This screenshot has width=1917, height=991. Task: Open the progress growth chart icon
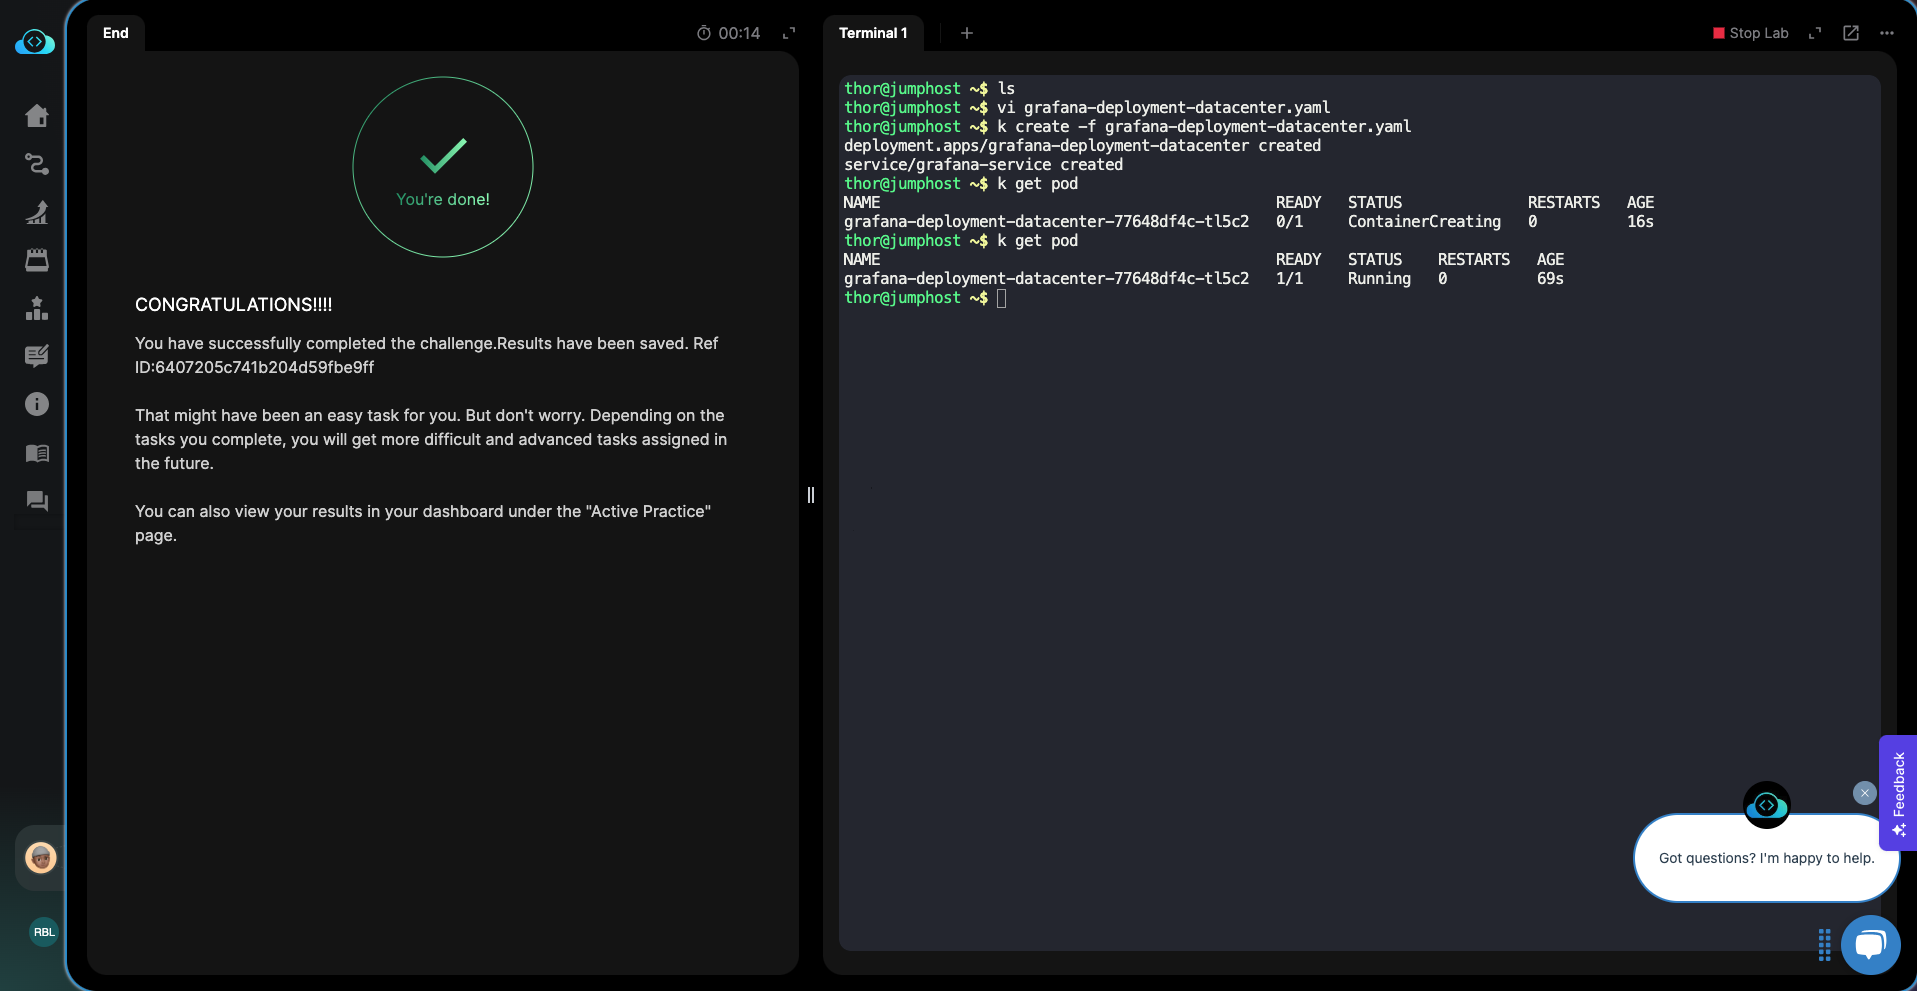pos(37,212)
